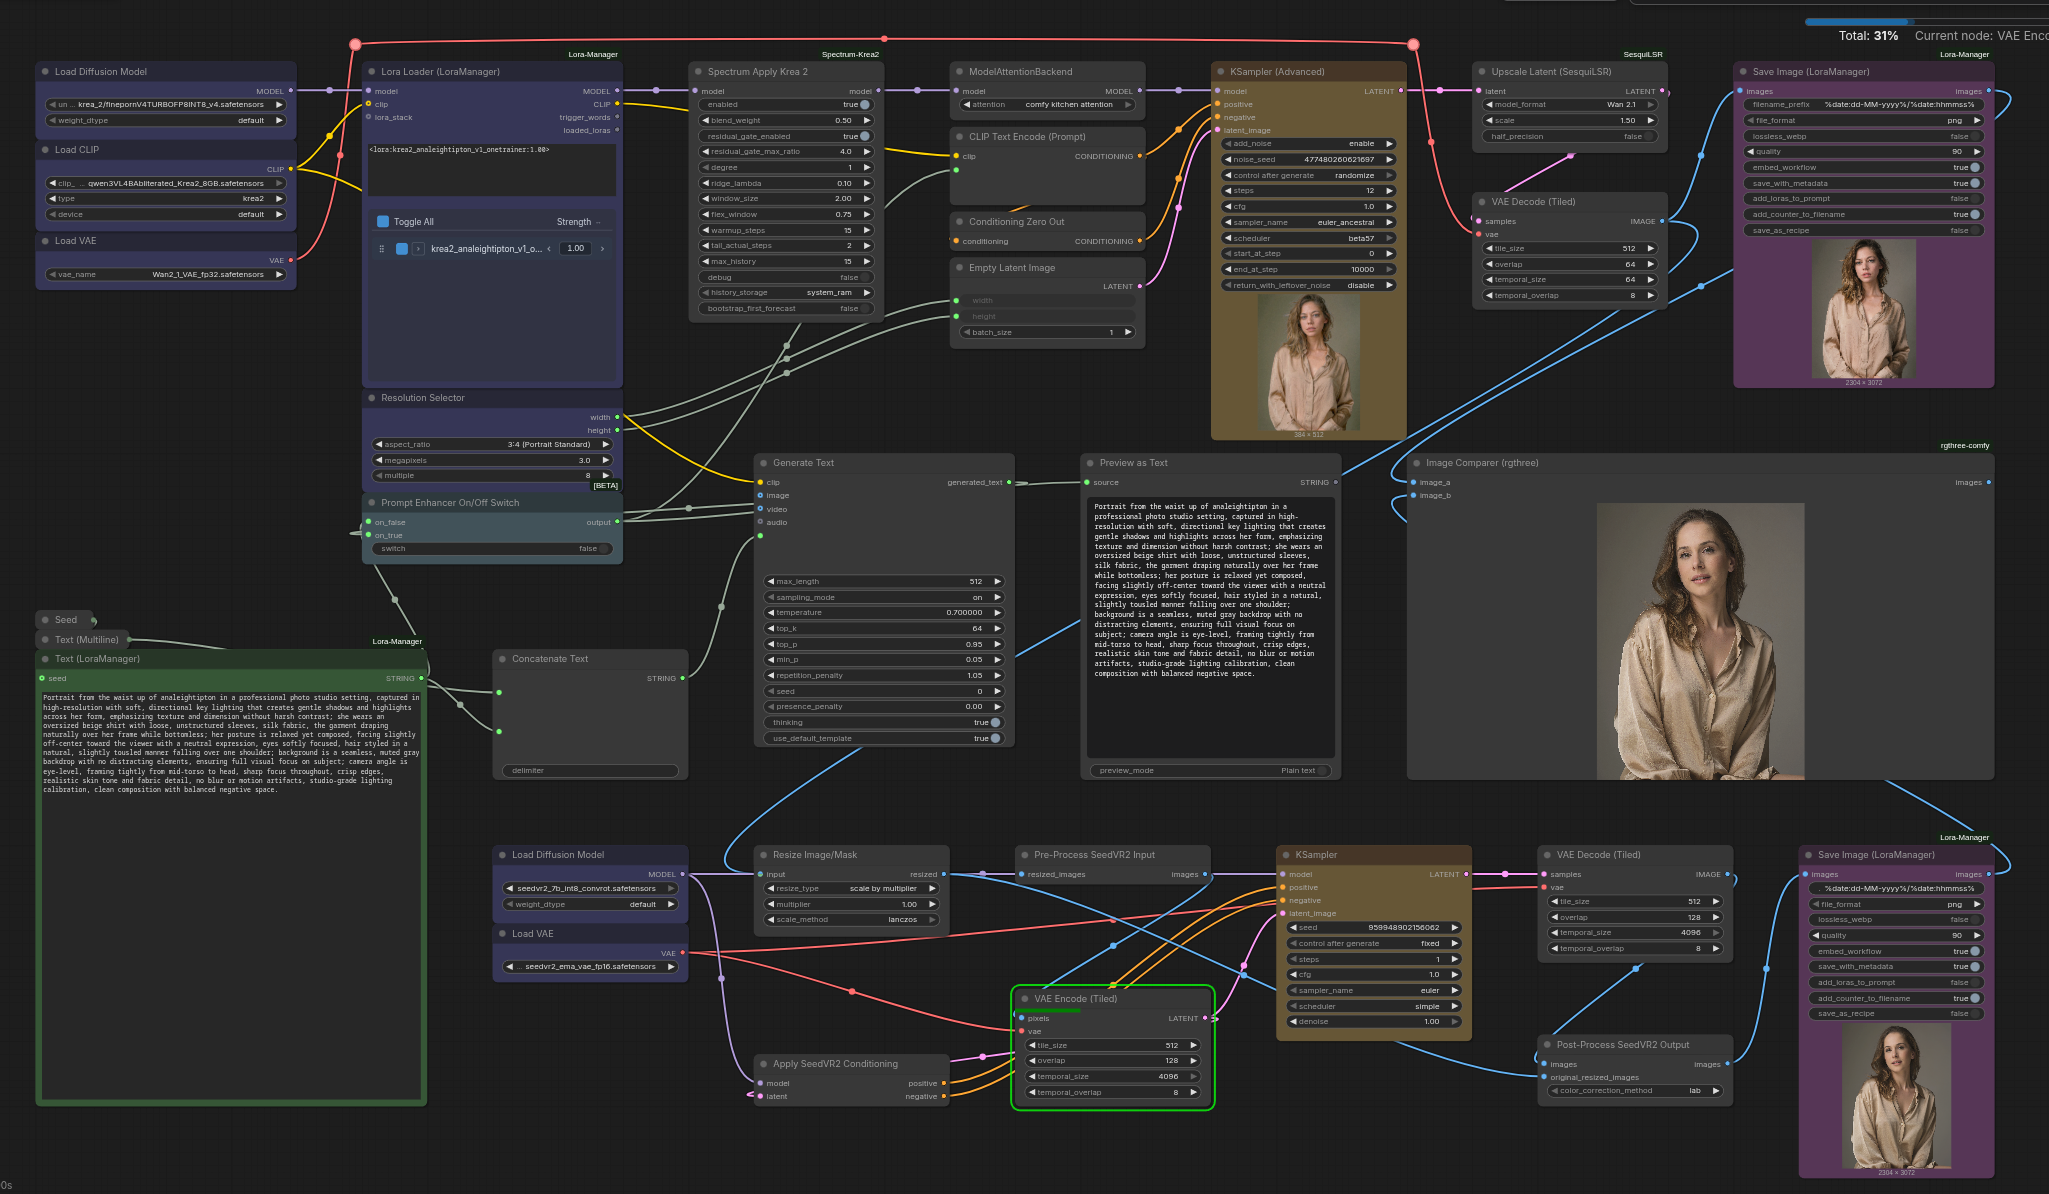
Task: Open the aspect_ratio dropdown in Resolution Selector
Action: pos(492,444)
